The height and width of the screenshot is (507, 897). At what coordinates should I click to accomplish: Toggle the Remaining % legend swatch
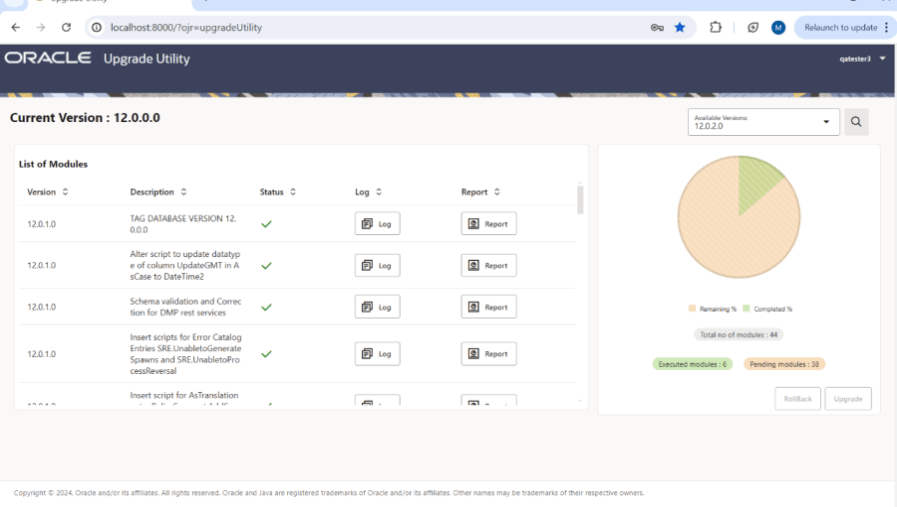pos(692,308)
